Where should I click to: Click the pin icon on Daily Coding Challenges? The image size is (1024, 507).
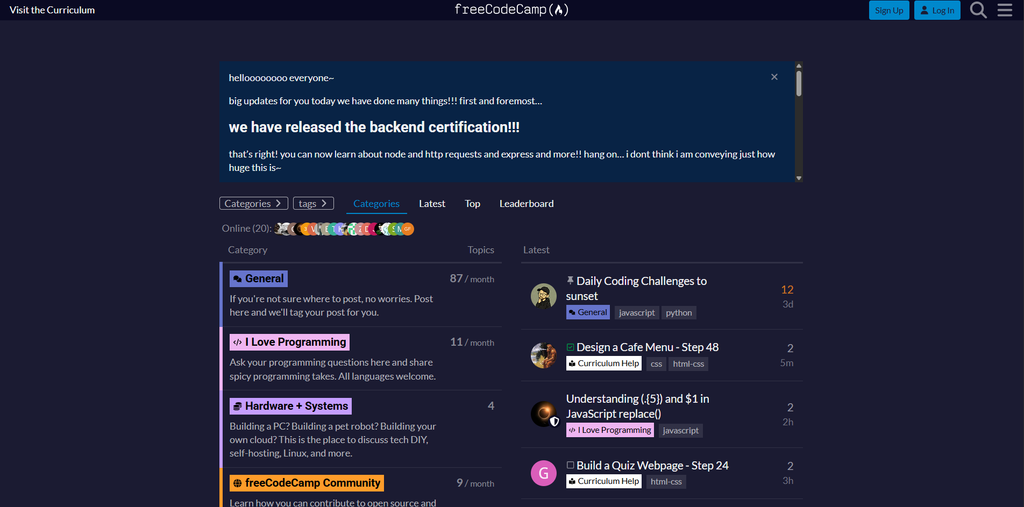pos(570,281)
